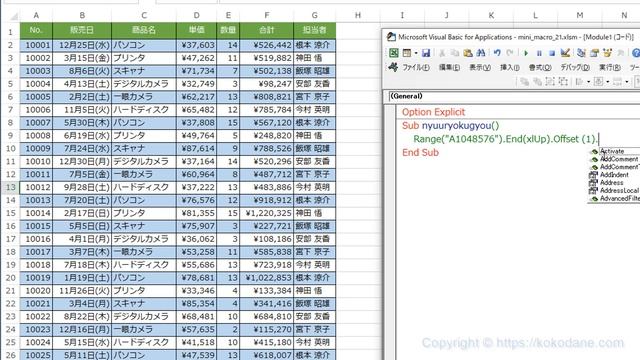Screen dimensions: 640x360
Task: Click the Bring to Front icon in UserForm toolbar
Action: pyautogui.click(x=524, y=82)
